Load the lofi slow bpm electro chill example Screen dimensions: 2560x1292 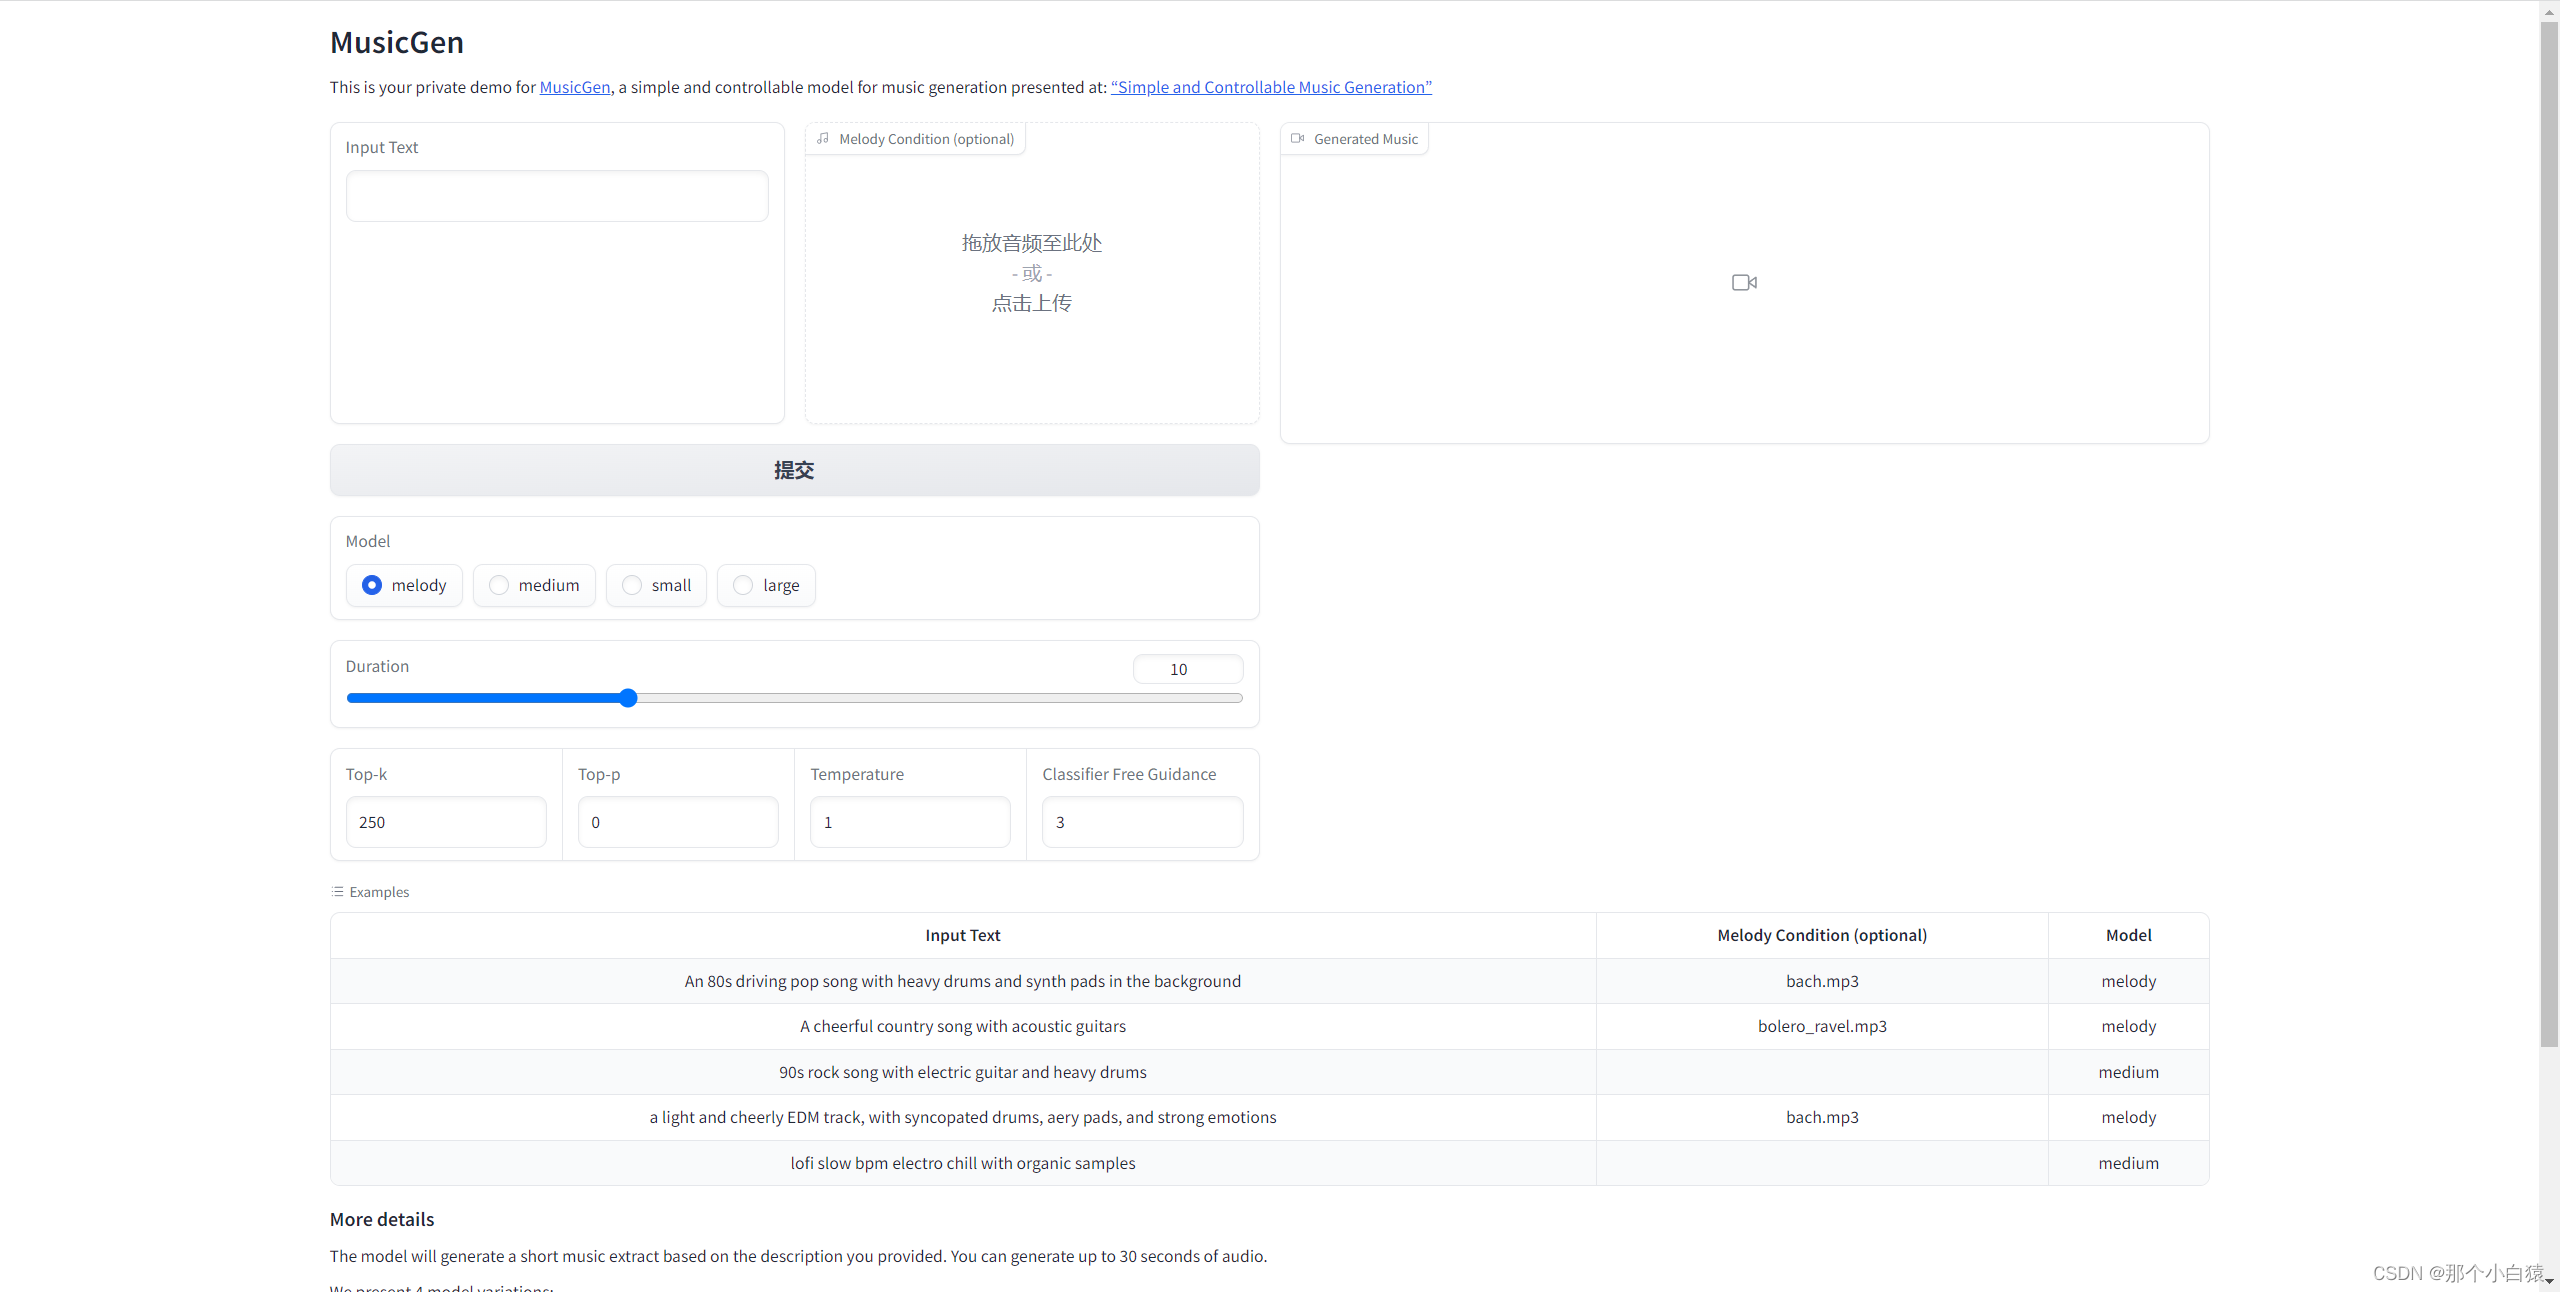click(962, 1163)
